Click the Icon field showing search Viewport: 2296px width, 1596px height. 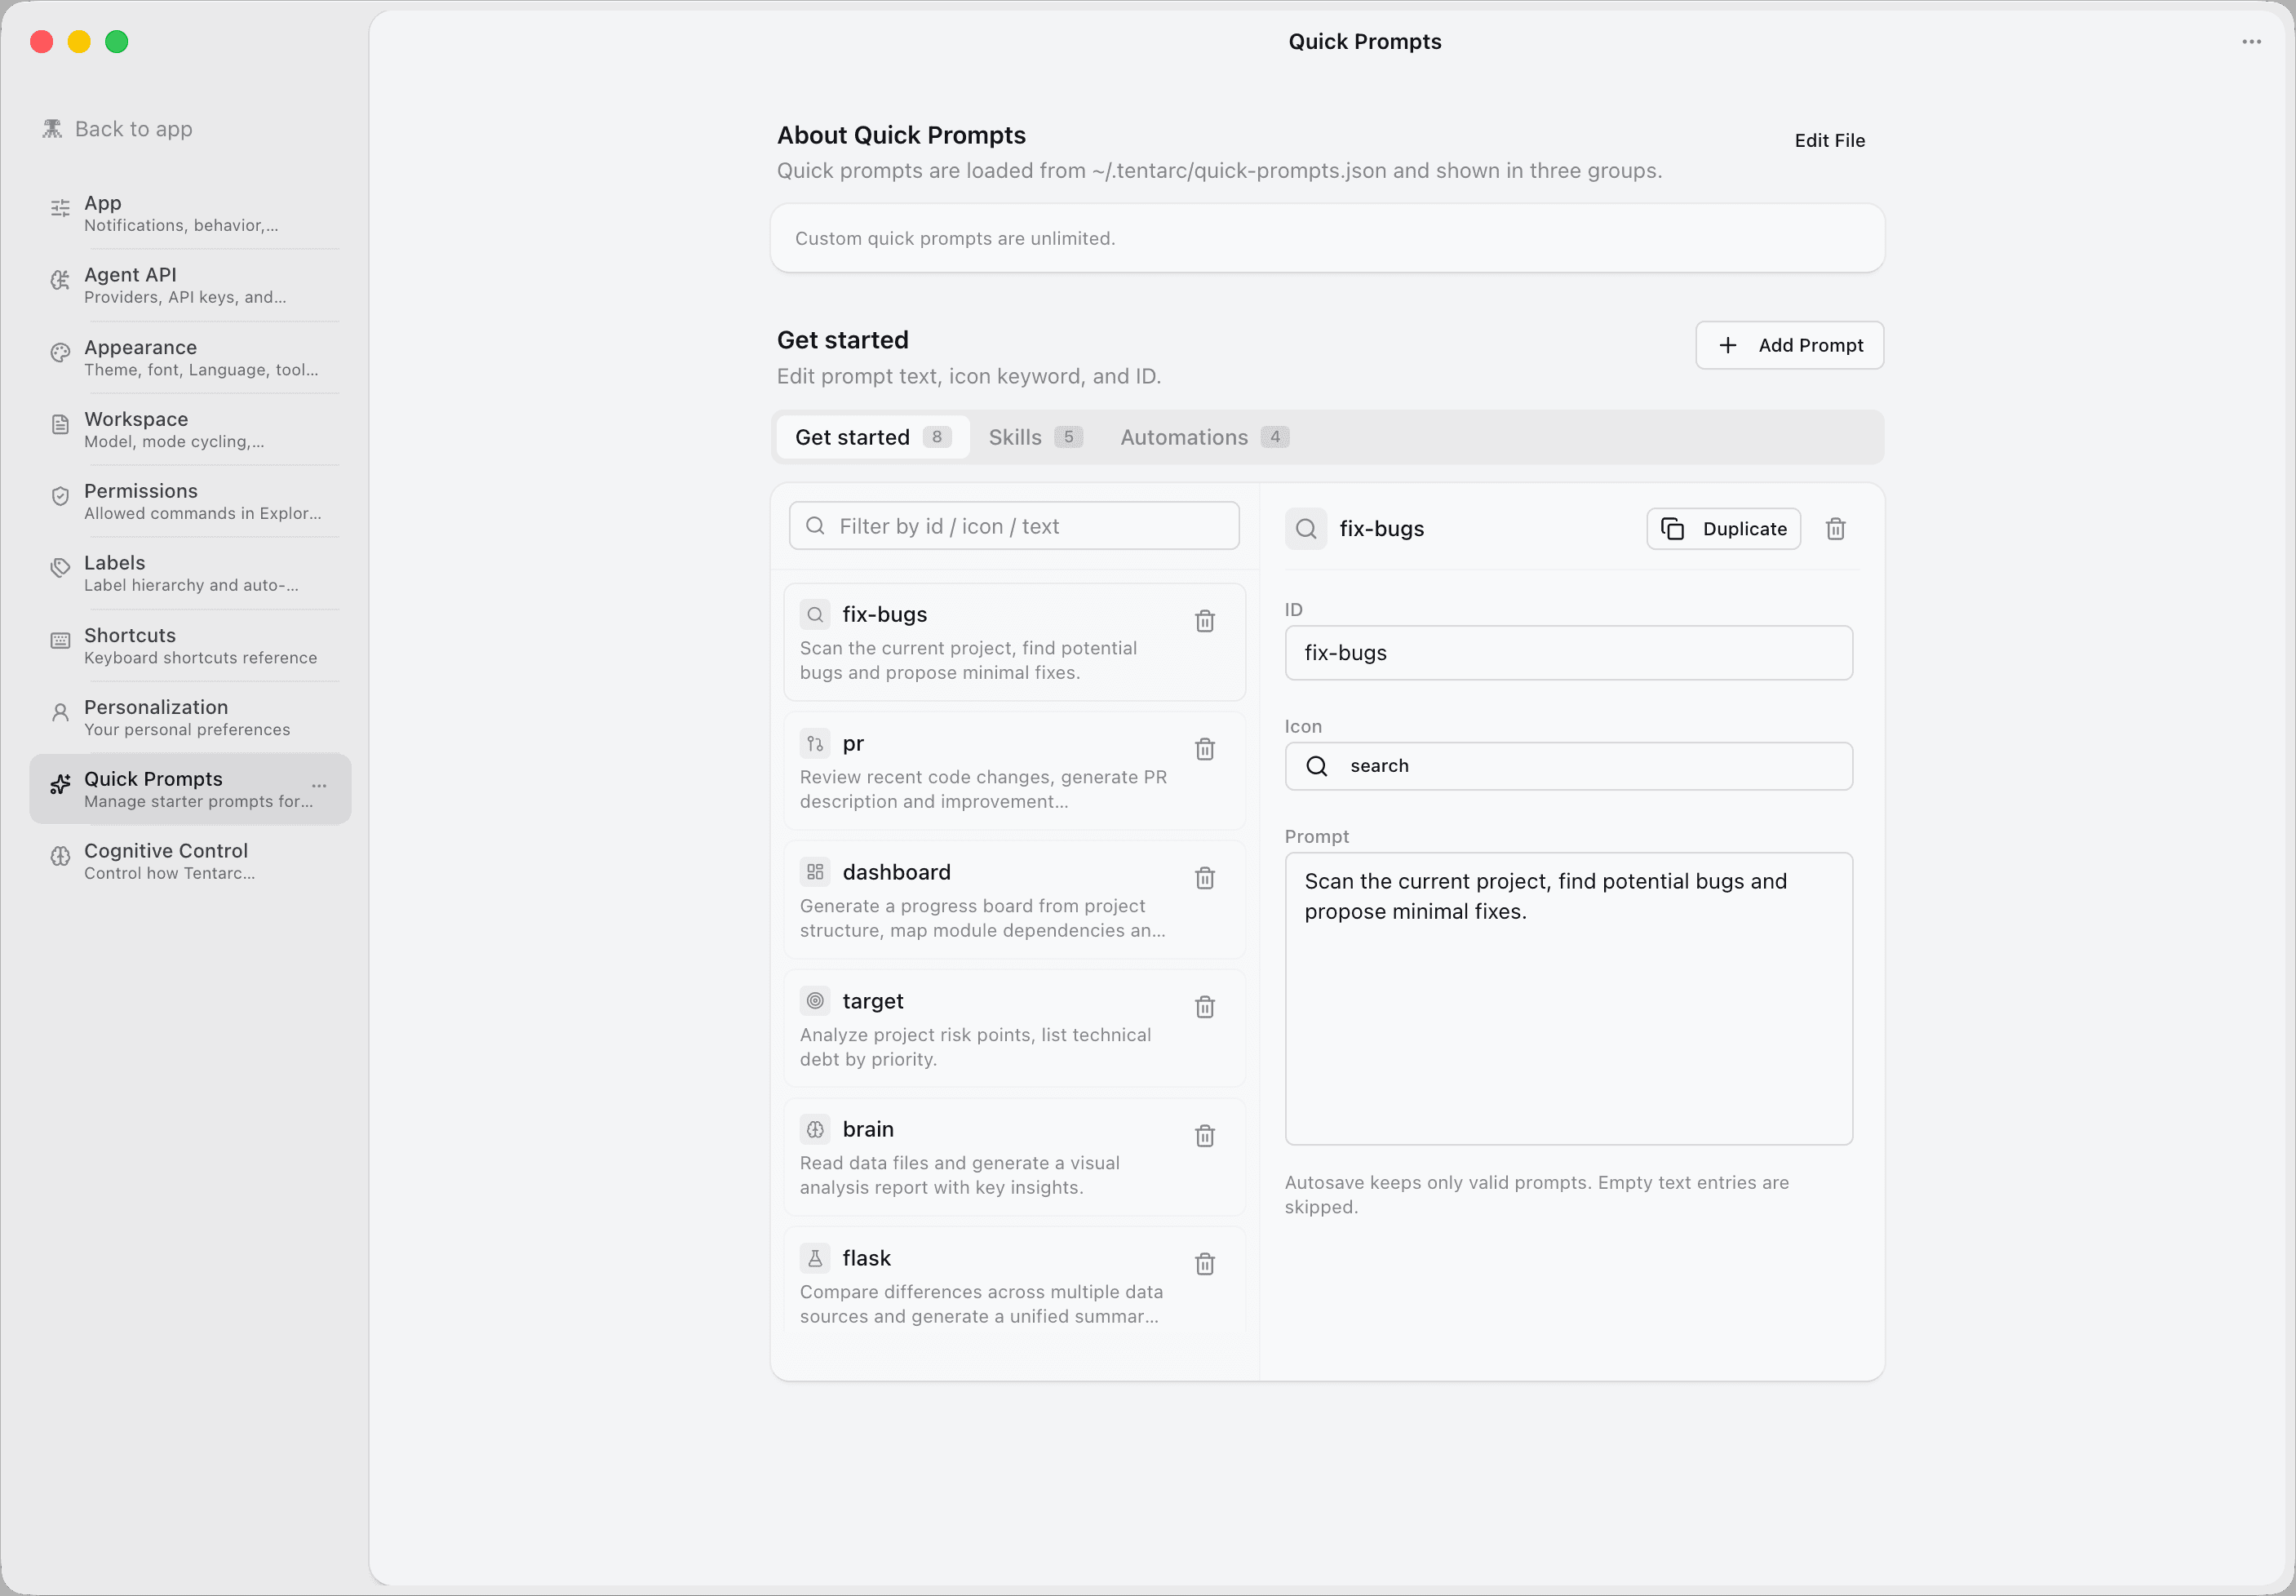coord(1567,766)
